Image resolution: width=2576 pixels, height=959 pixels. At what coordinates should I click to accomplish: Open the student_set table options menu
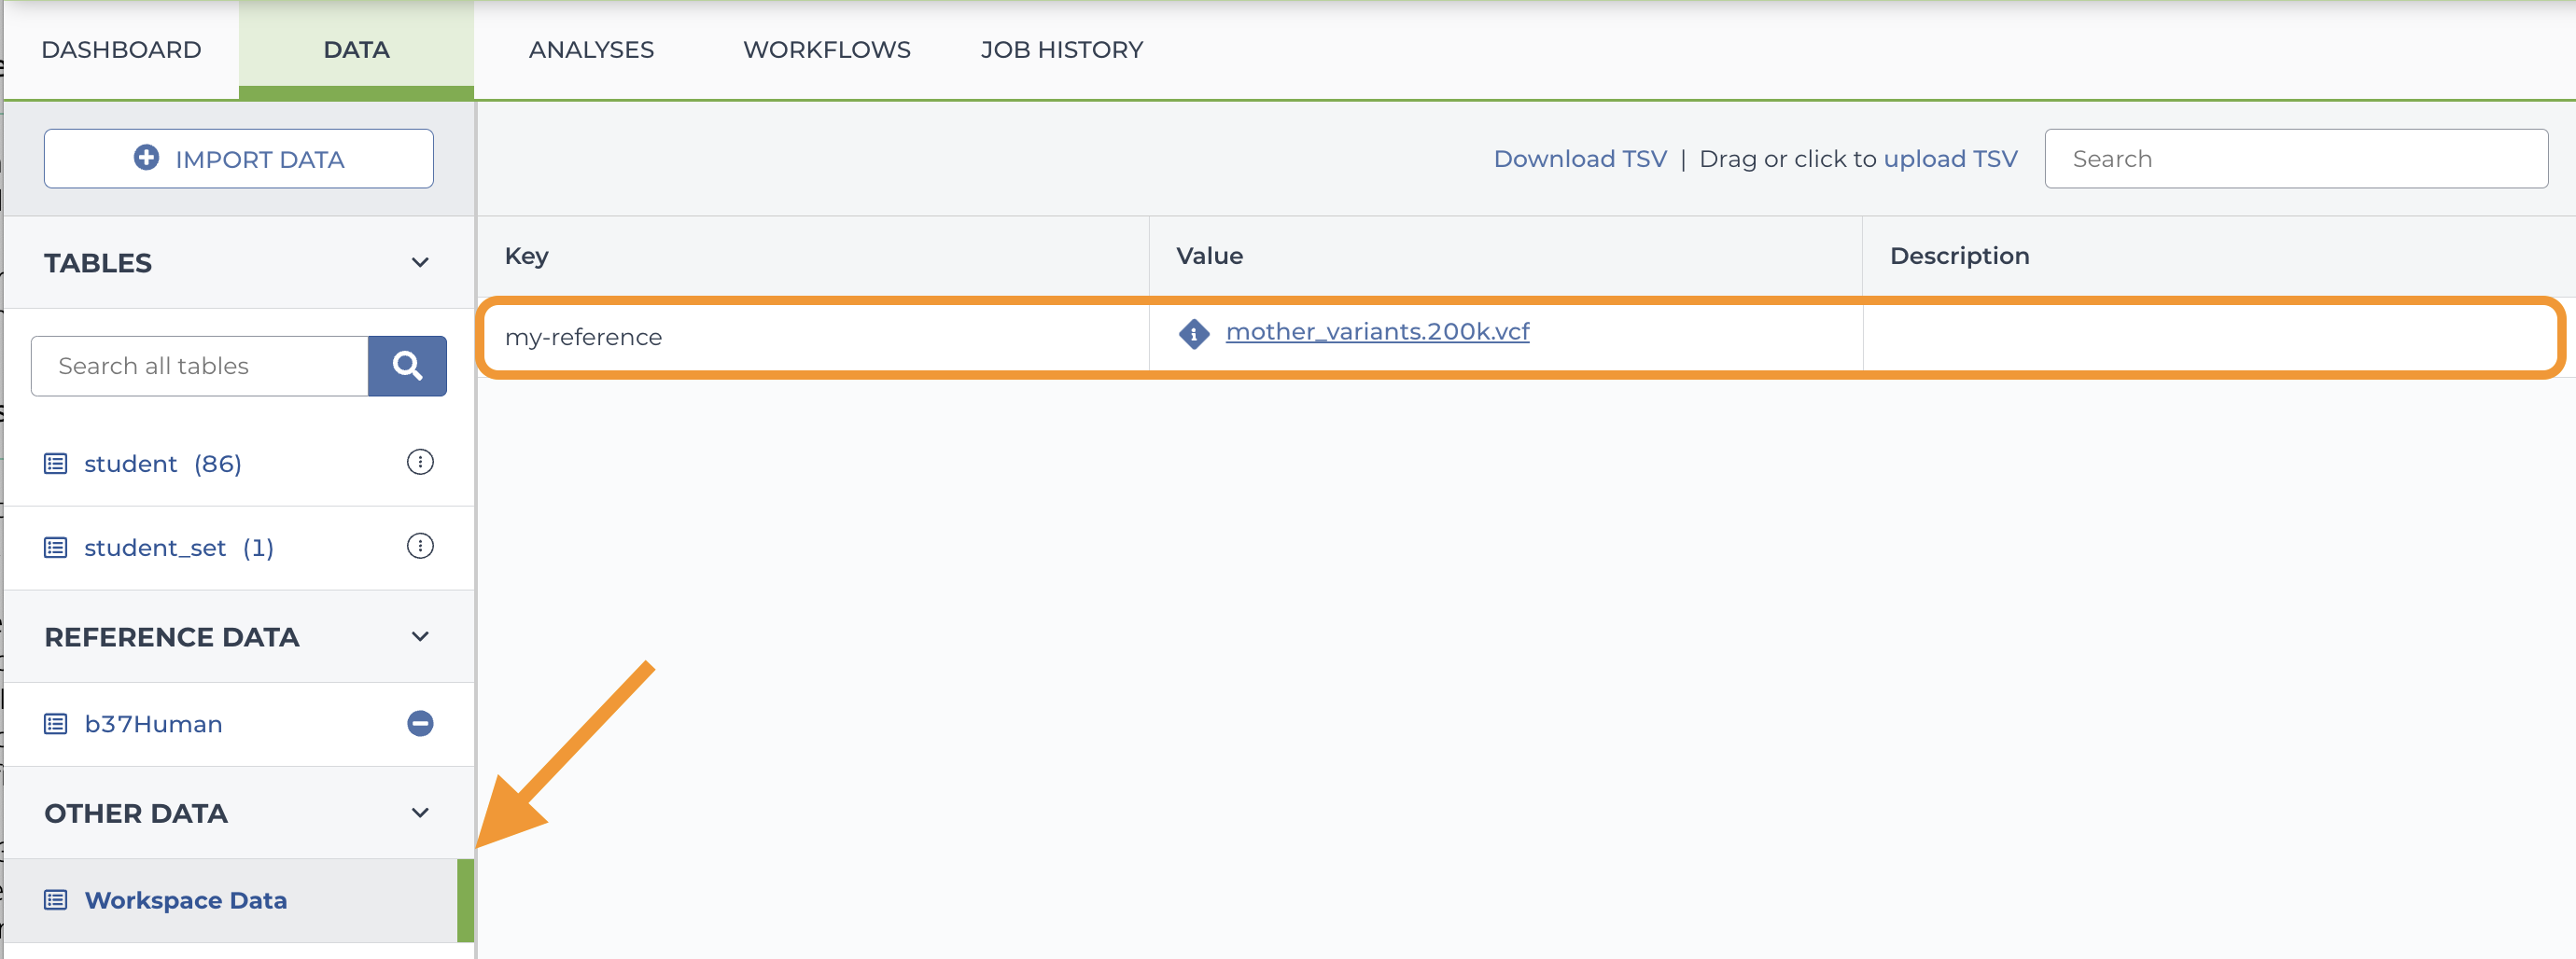click(x=420, y=546)
